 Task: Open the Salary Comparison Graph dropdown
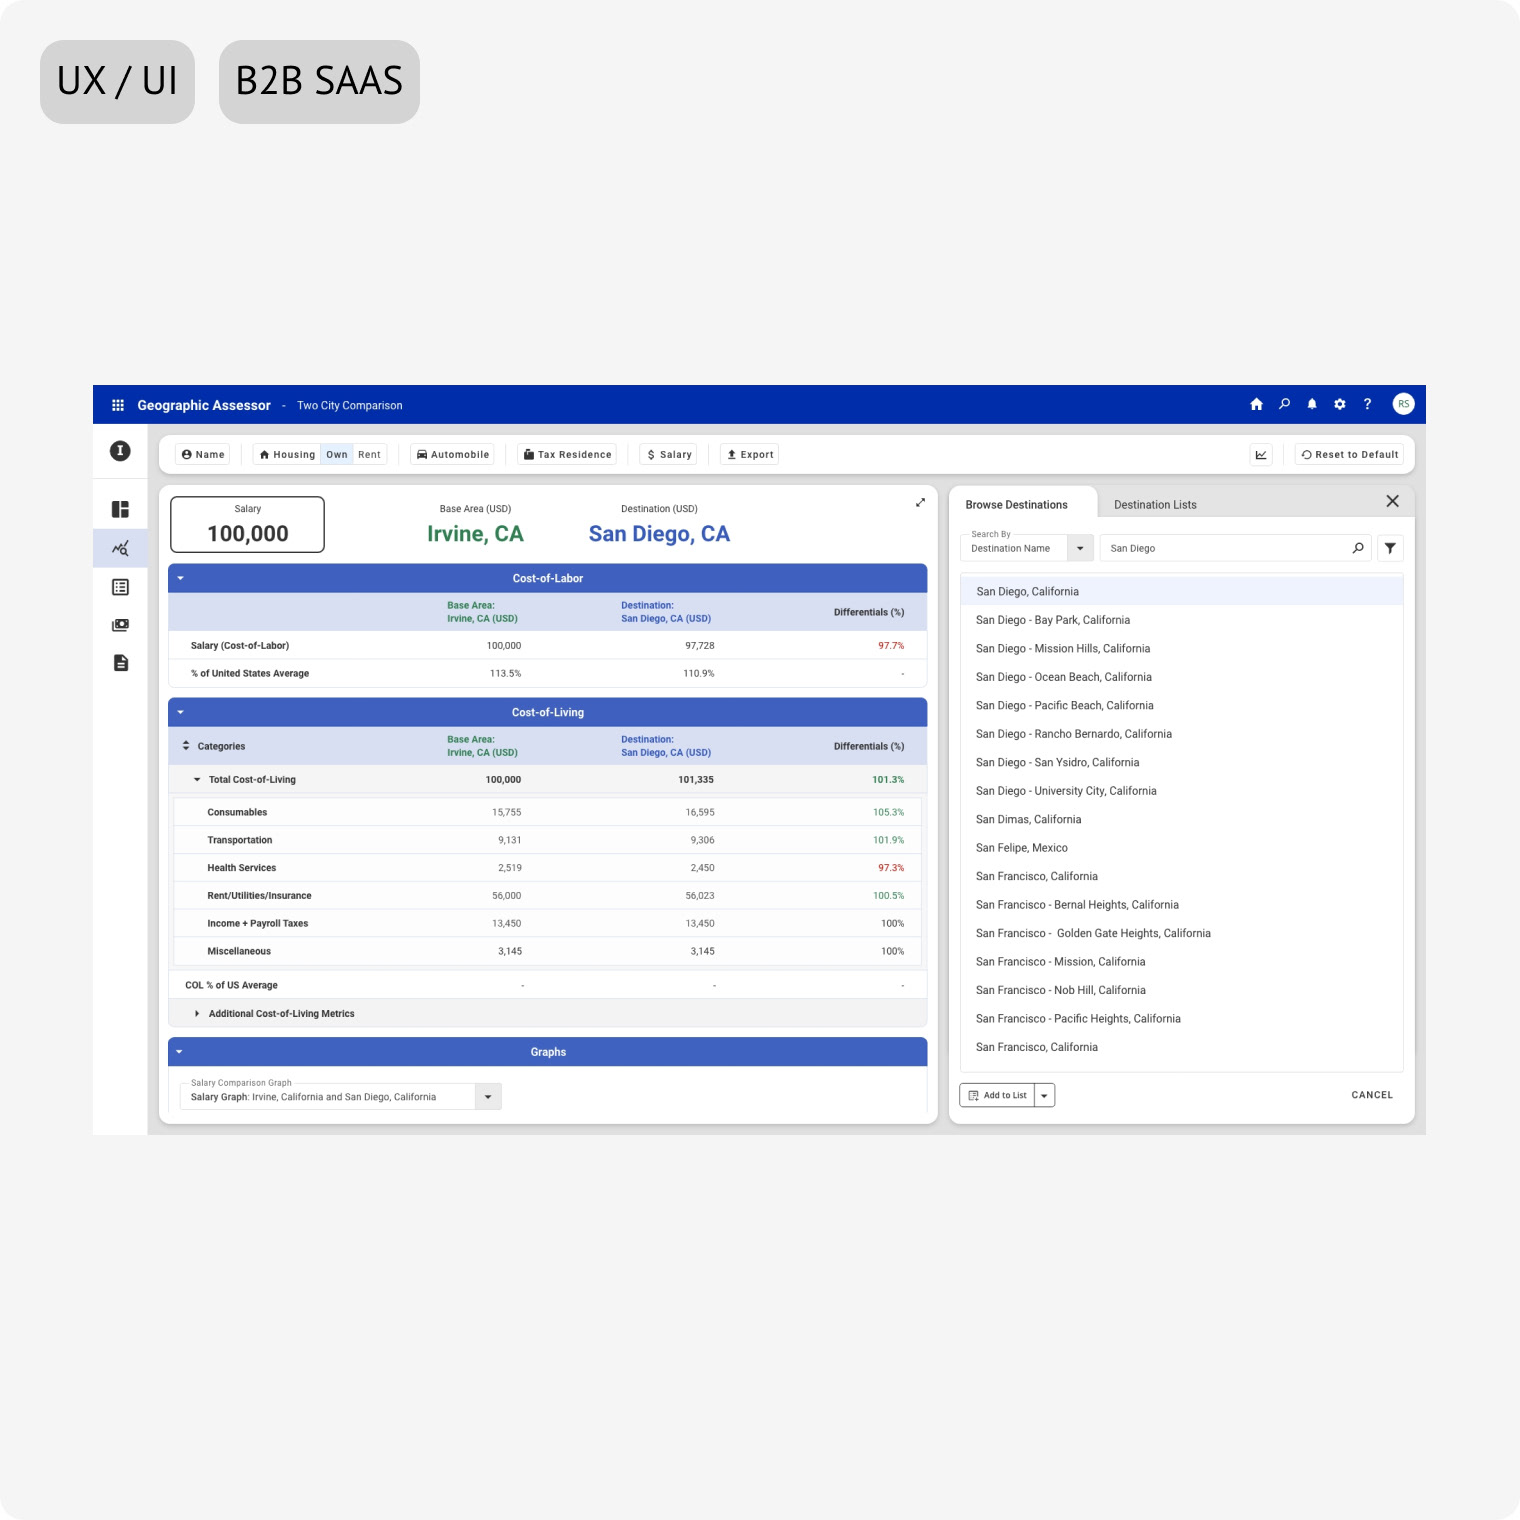[488, 1097]
